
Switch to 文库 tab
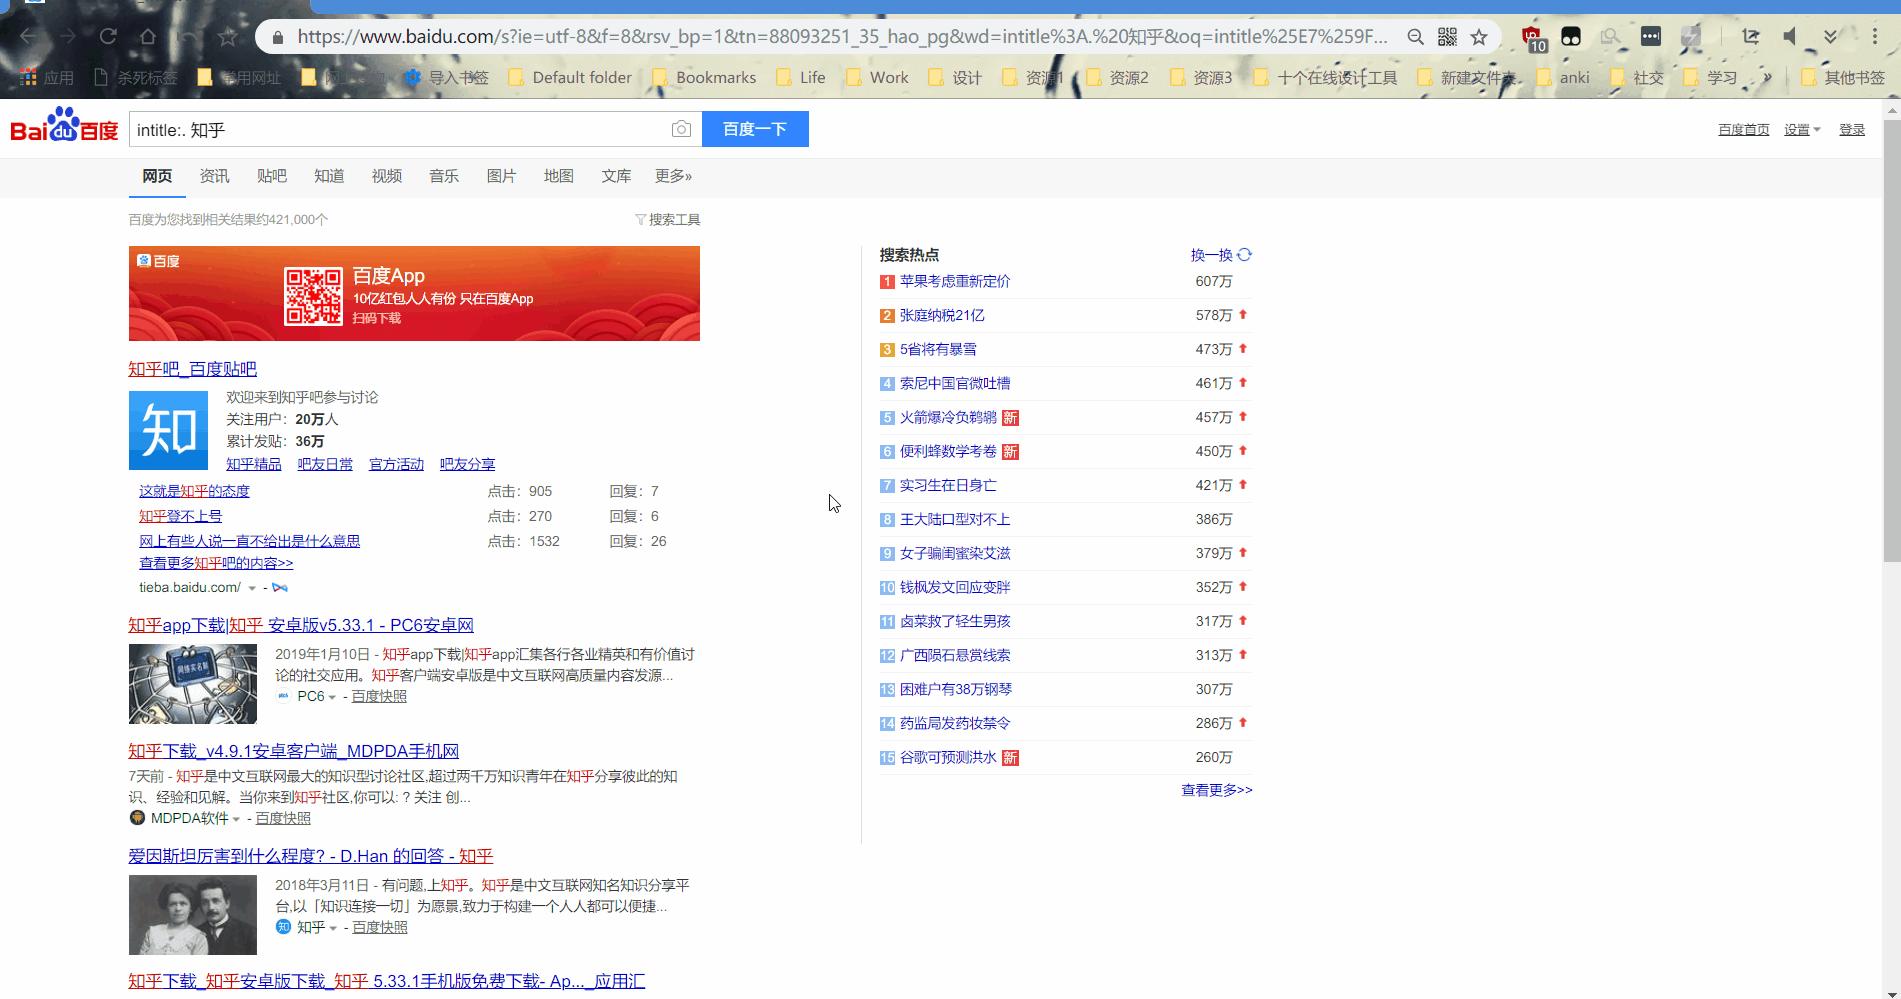(x=616, y=176)
